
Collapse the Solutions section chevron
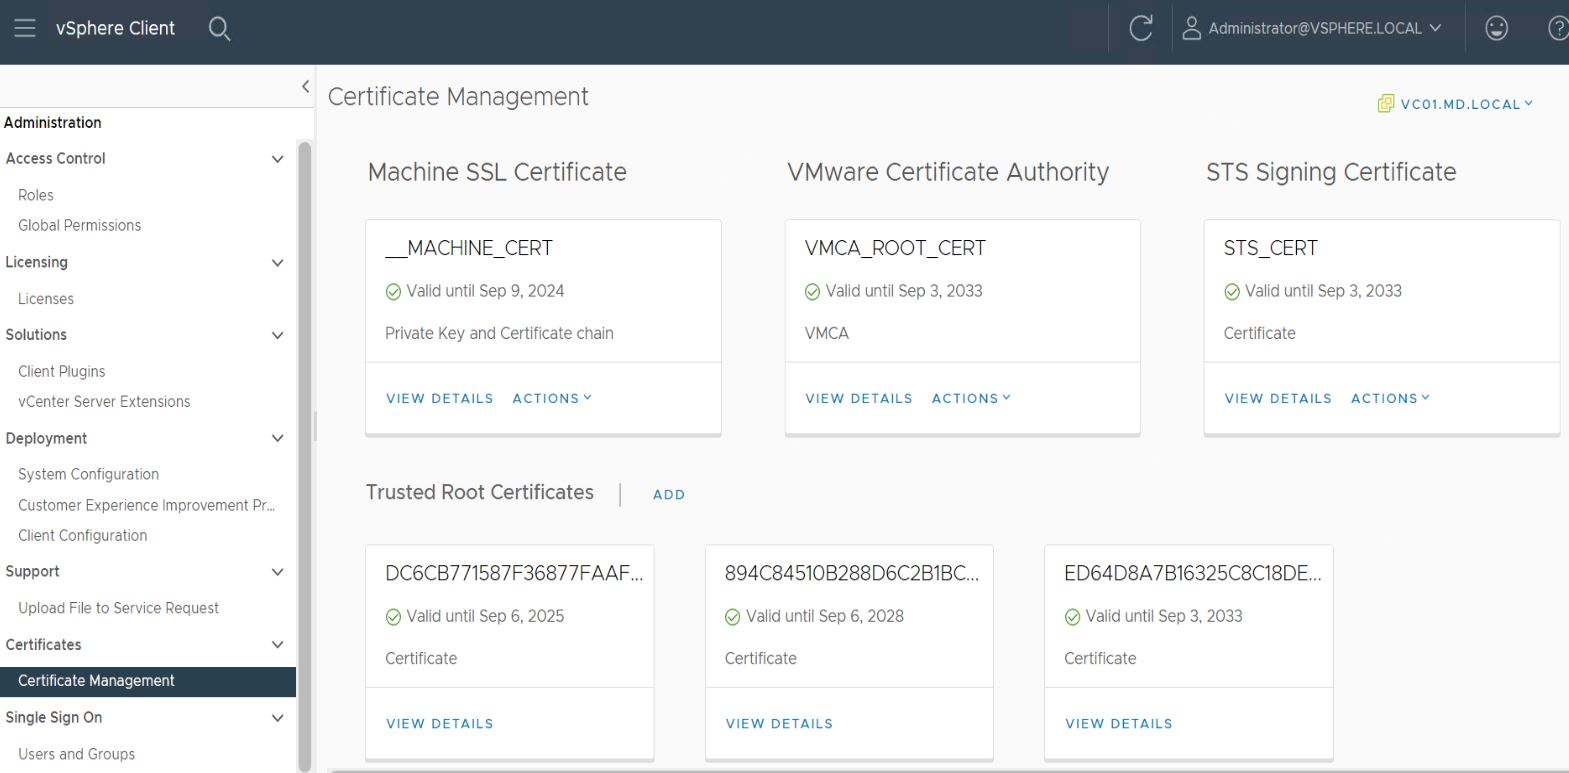[x=277, y=335]
